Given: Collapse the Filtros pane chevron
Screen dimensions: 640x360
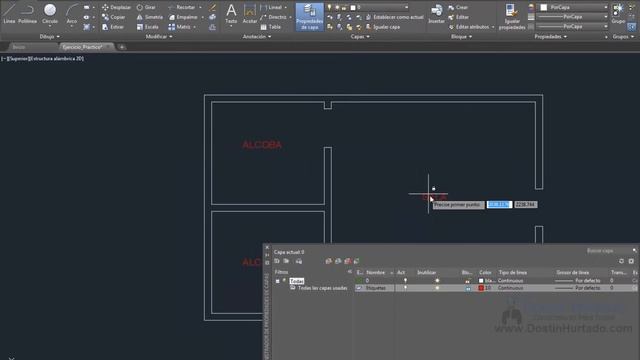Looking at the screenshot, I should 350,272.
